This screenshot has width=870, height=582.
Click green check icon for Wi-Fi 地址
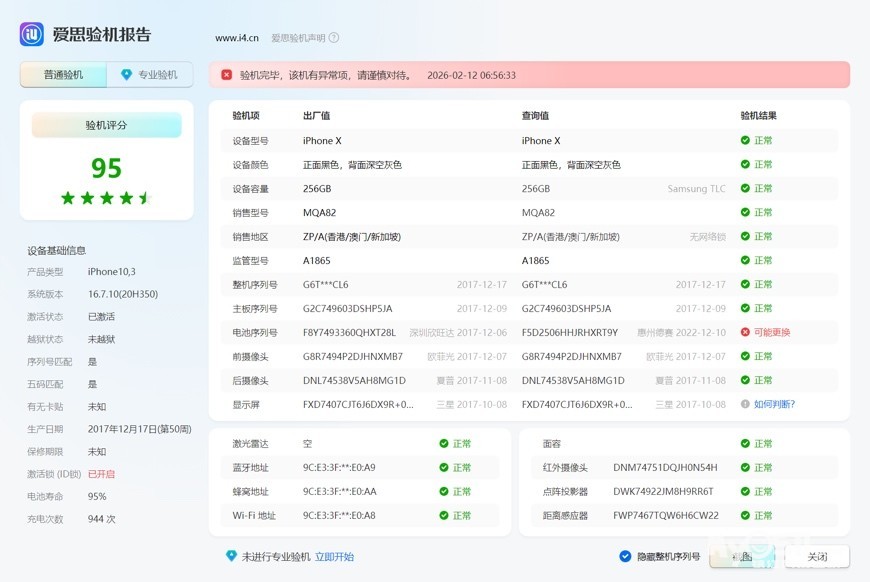pyautogui.click(x=444, y=515)
